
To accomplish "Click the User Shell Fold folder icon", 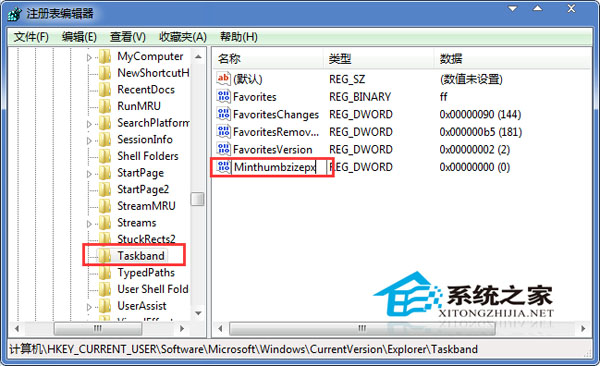I will pyautogui.click(x=105, y=289).
